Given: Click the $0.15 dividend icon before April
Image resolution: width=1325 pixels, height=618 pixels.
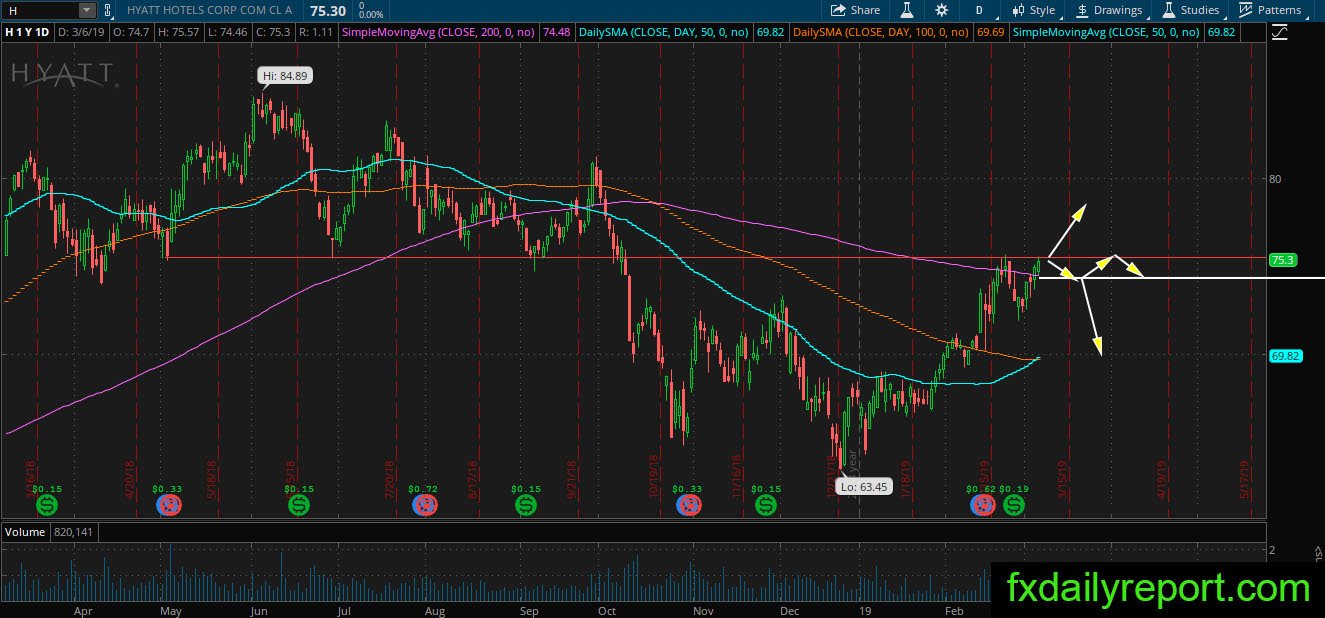Looking at the screenshot, I should tap(46, 505).
